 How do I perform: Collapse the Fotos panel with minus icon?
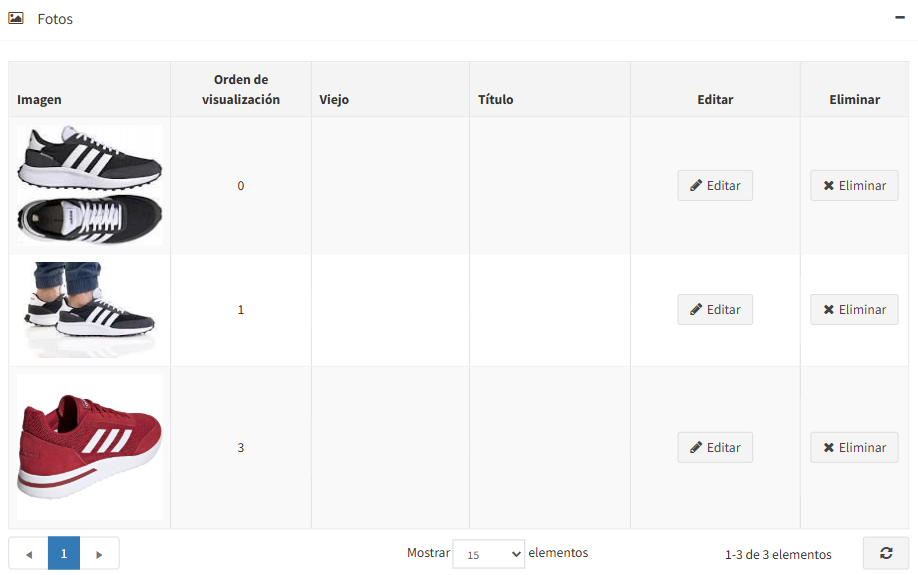pyautogui.click(x=901, y=18)
